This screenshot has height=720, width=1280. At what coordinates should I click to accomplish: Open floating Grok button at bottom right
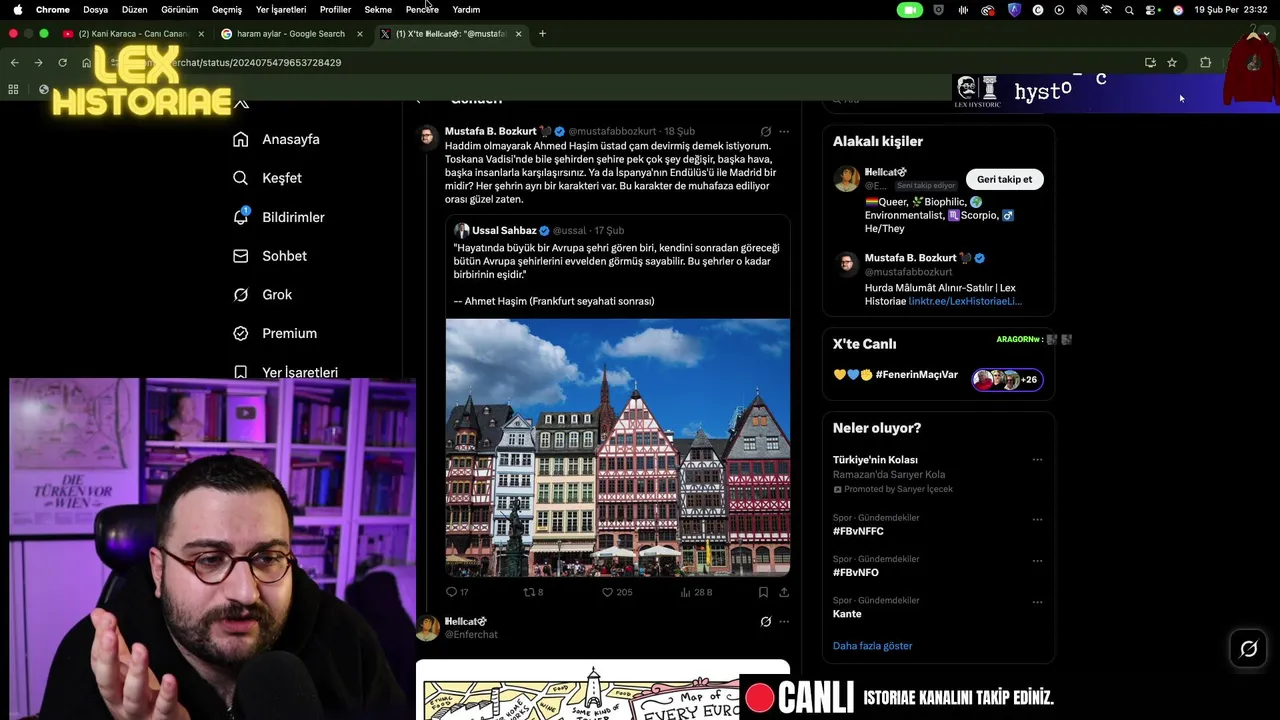1248,649
